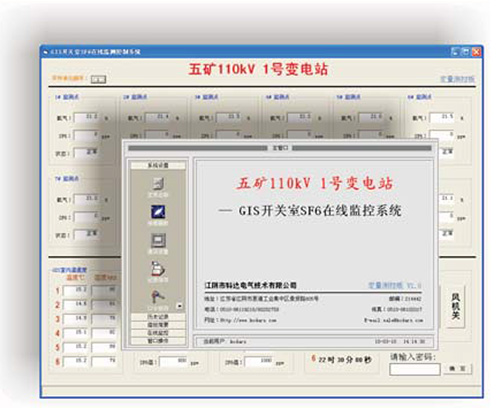Open the 窗口操作 sidebar group
This screenshot has height=417, width=500.
point(158,341)
